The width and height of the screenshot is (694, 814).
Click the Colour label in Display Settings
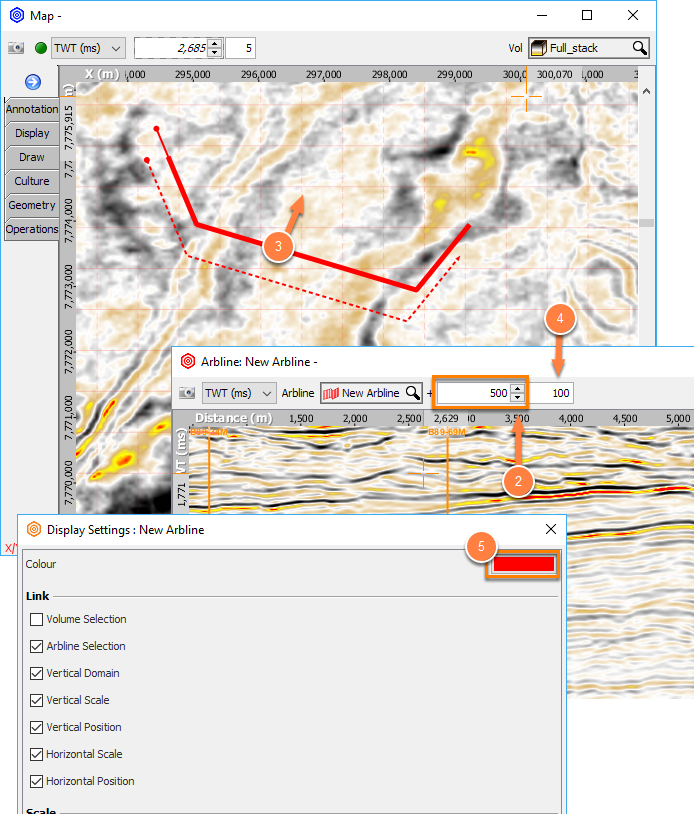click(40, 564)
